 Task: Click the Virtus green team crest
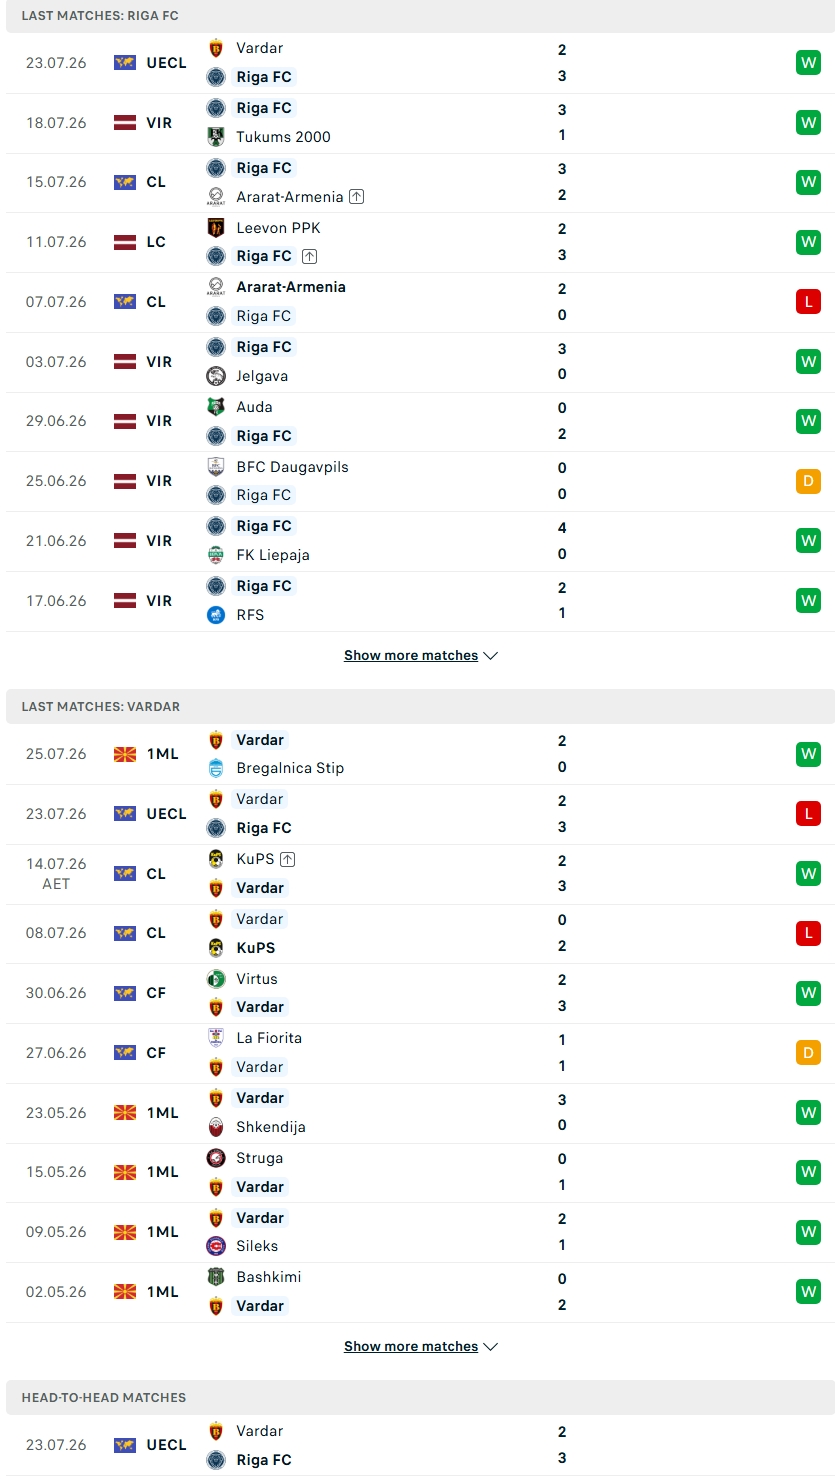pyautogui.click(x=216, y=979)
